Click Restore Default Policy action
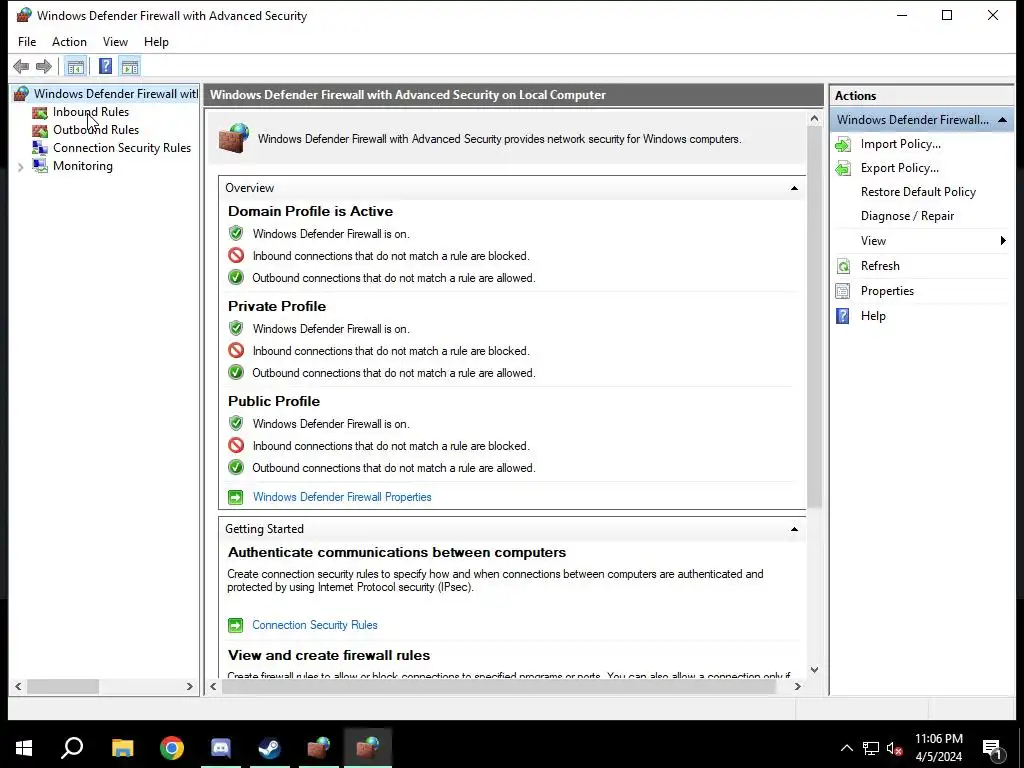The image size is (1024, 768). (918, 192)
